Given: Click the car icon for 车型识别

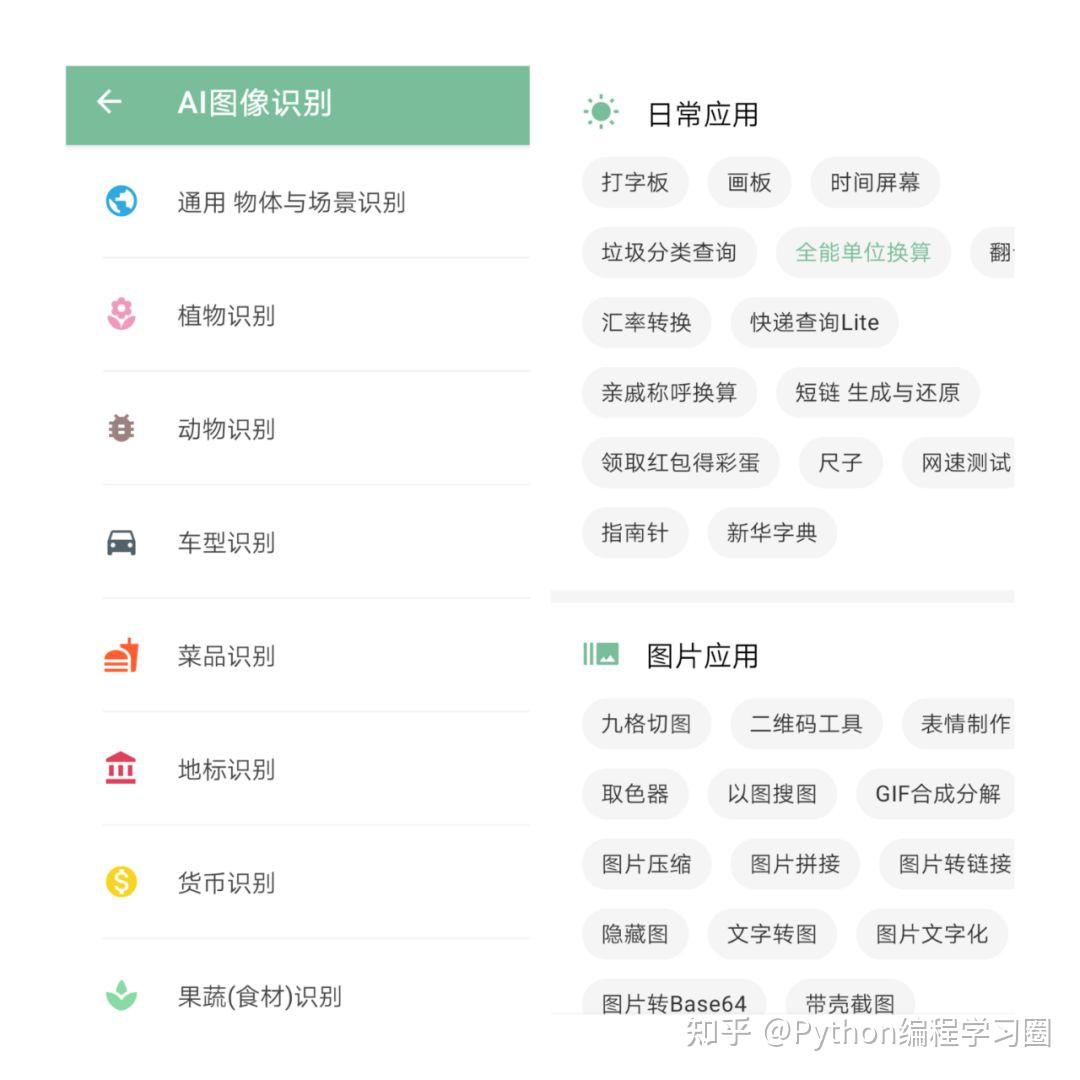Looking at the screenshot, I should point(119,542).
